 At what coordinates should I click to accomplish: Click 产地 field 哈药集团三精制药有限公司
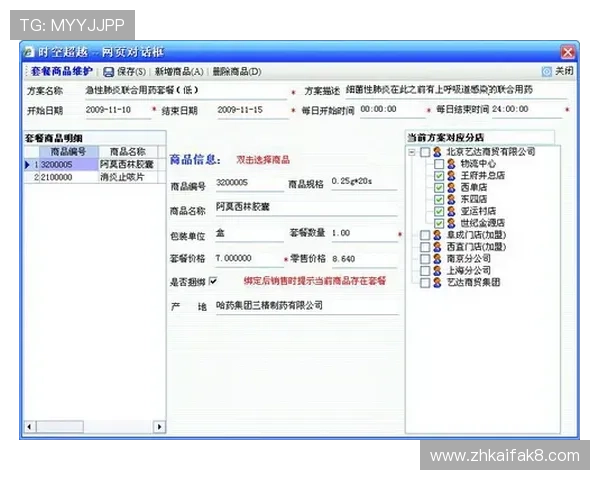click(x=307, y=306)
